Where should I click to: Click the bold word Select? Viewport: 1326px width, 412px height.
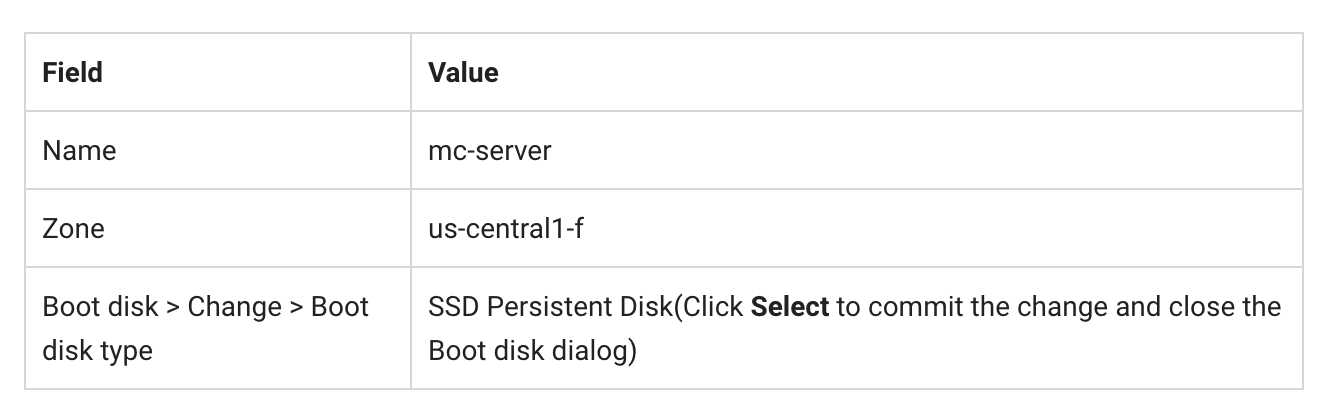pos(789,306)
